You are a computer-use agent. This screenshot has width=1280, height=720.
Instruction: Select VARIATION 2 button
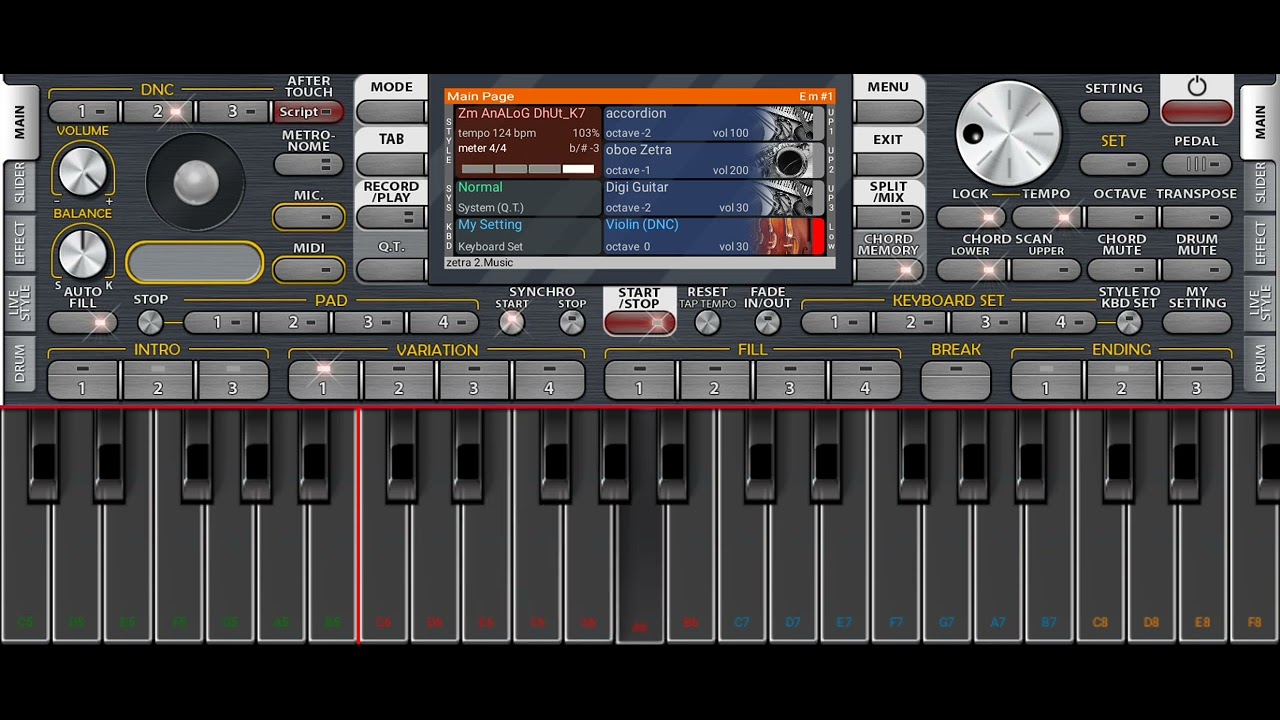398,380
